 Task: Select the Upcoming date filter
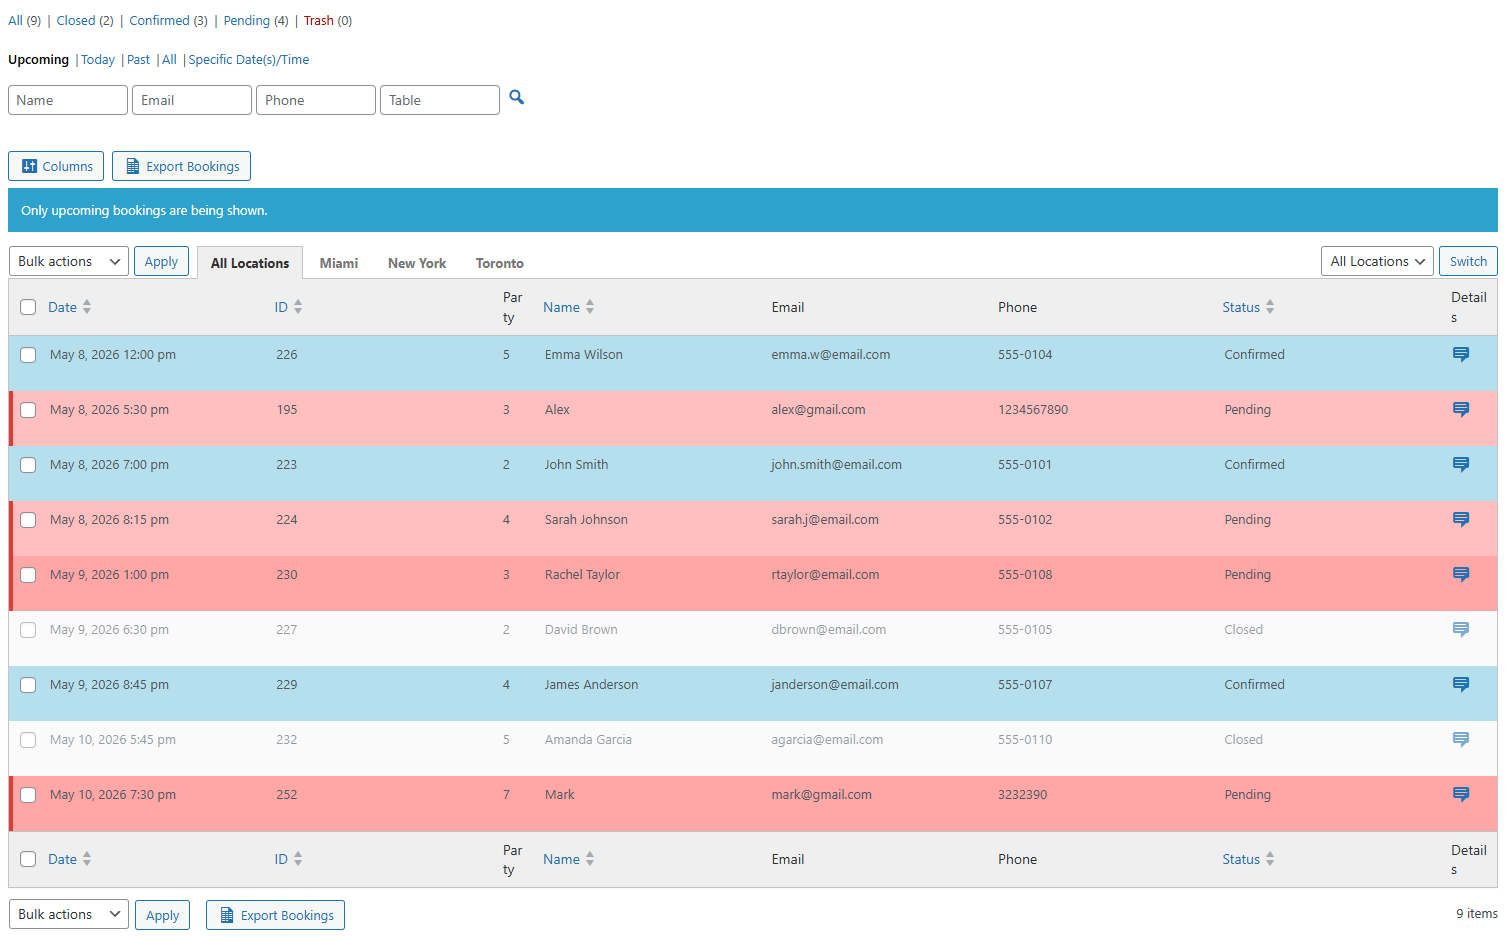point(39,60)
